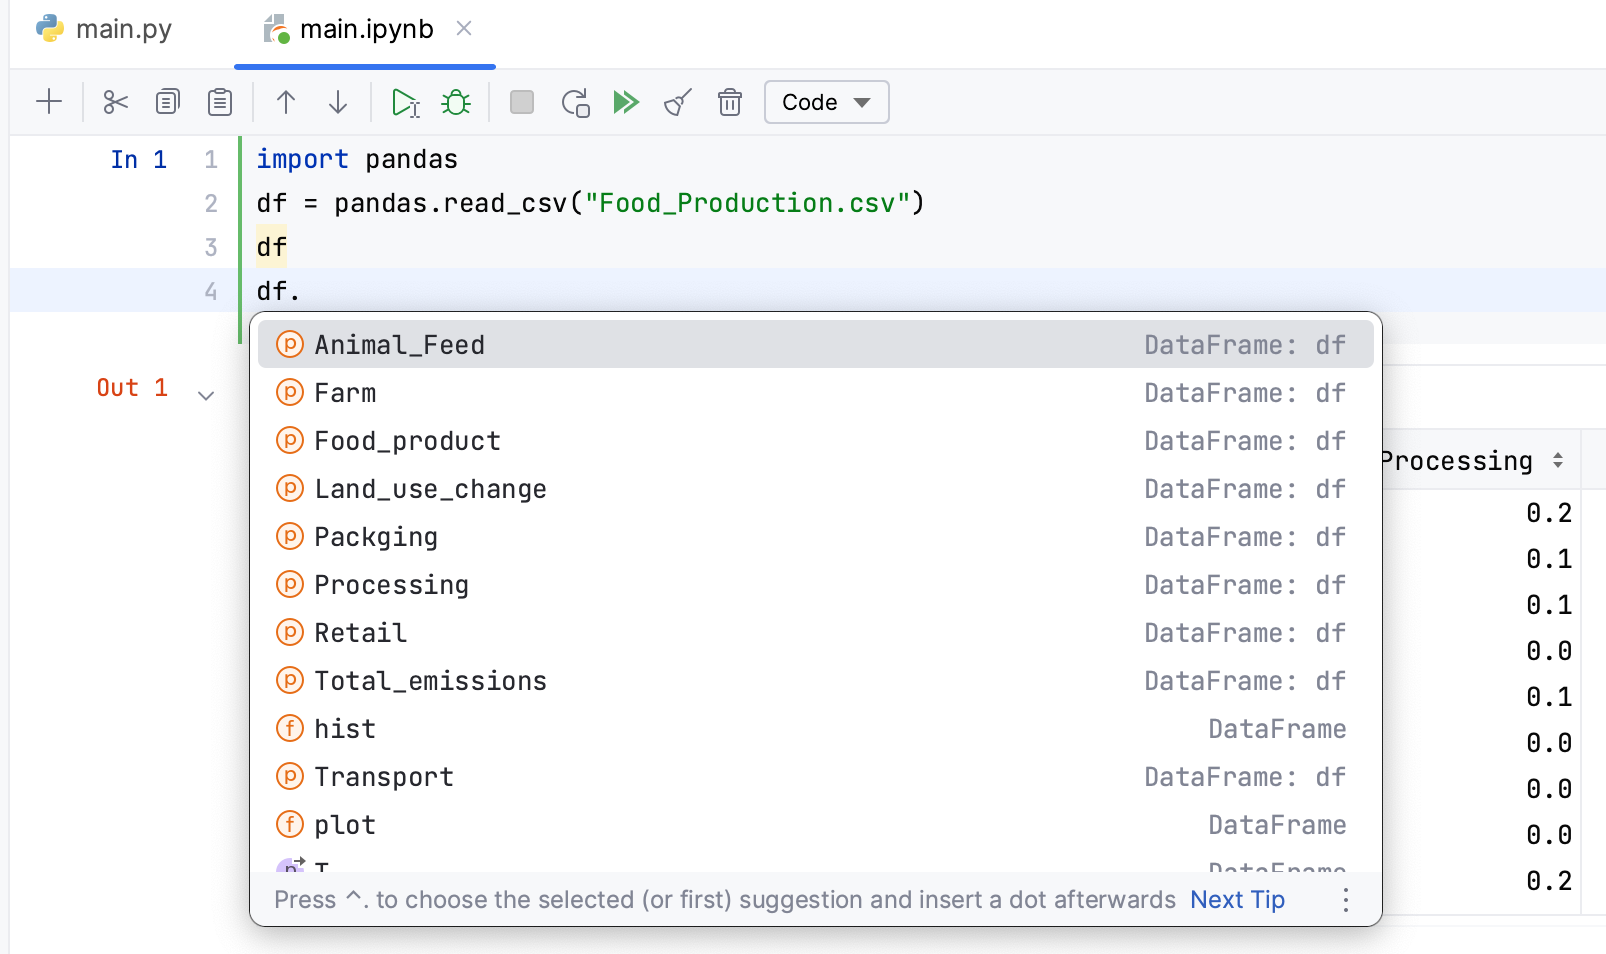
Task: Copy the cell with copy icon
Action: (x=168, y=102)
